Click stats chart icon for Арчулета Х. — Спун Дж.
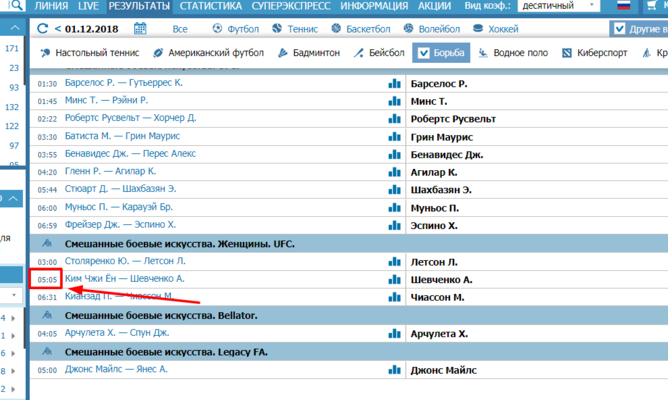The width and height of the screenshot is (668, 400). click(x=394, y=333)
